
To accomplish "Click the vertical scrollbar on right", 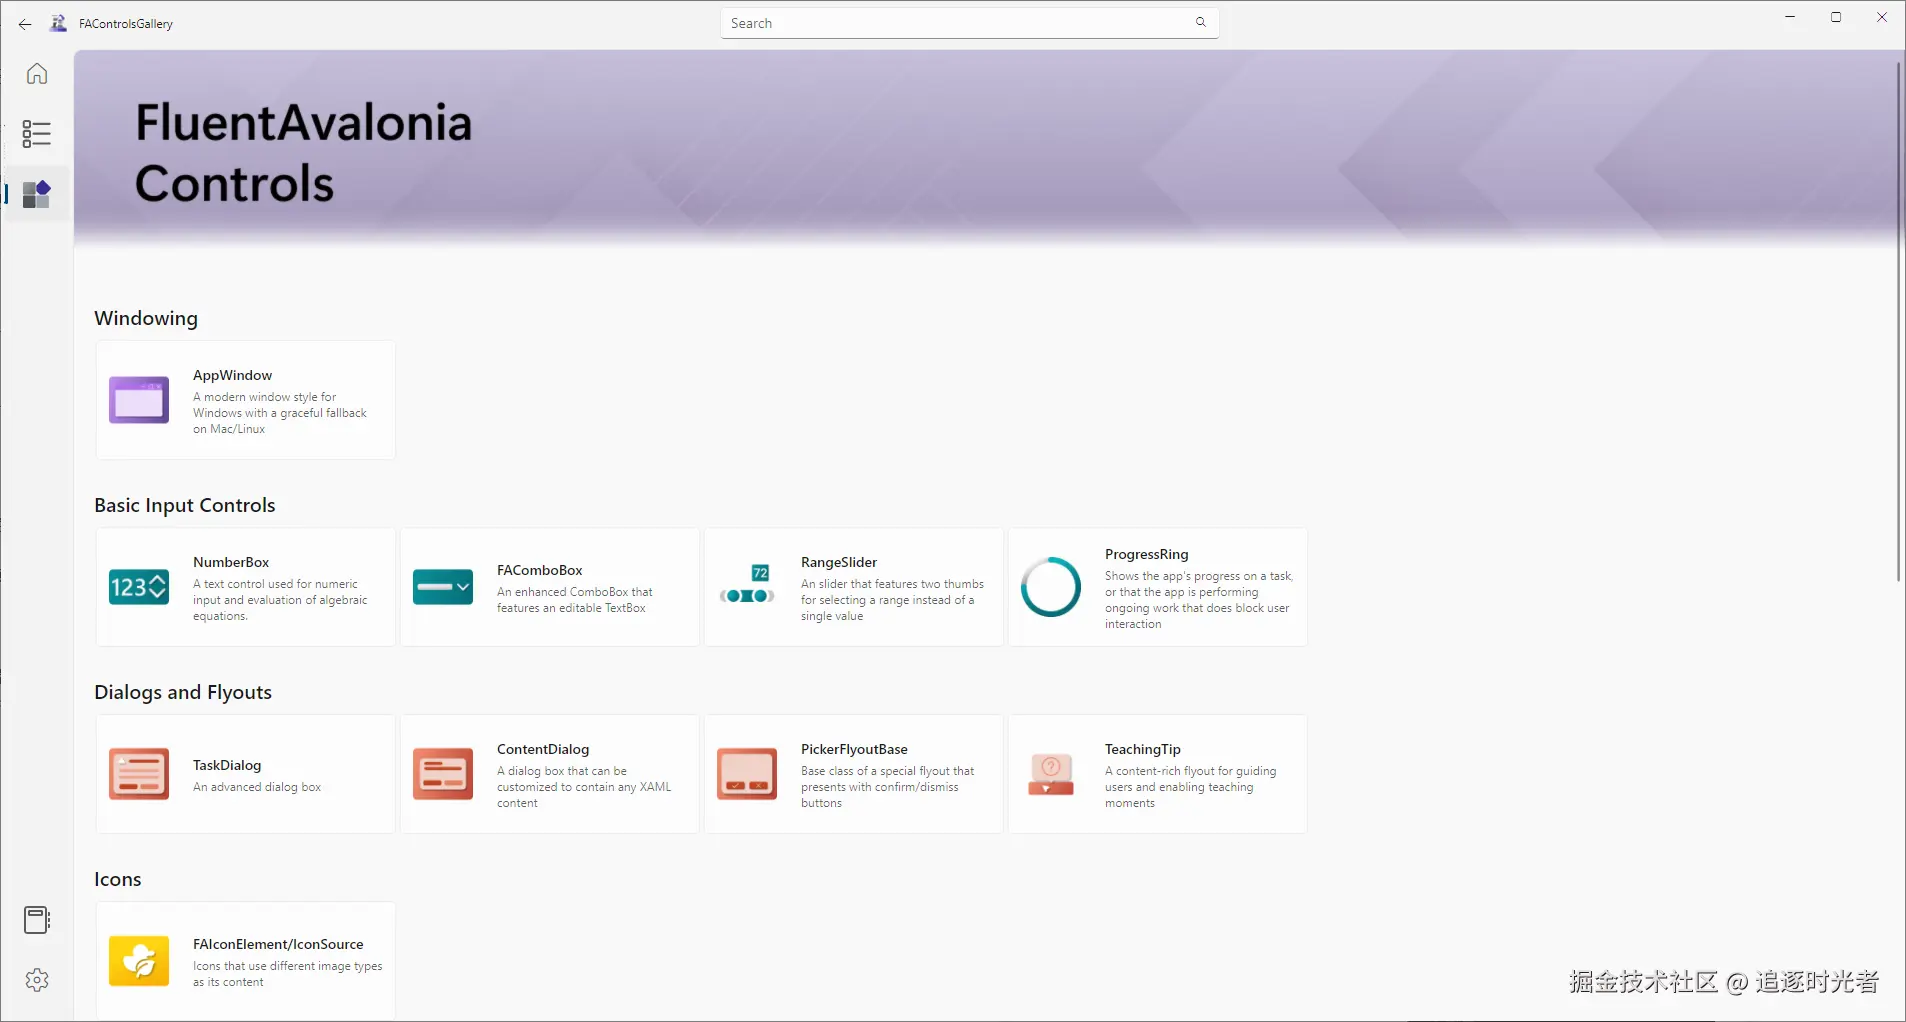I will pyautogui.click(x=1898, y=322).
